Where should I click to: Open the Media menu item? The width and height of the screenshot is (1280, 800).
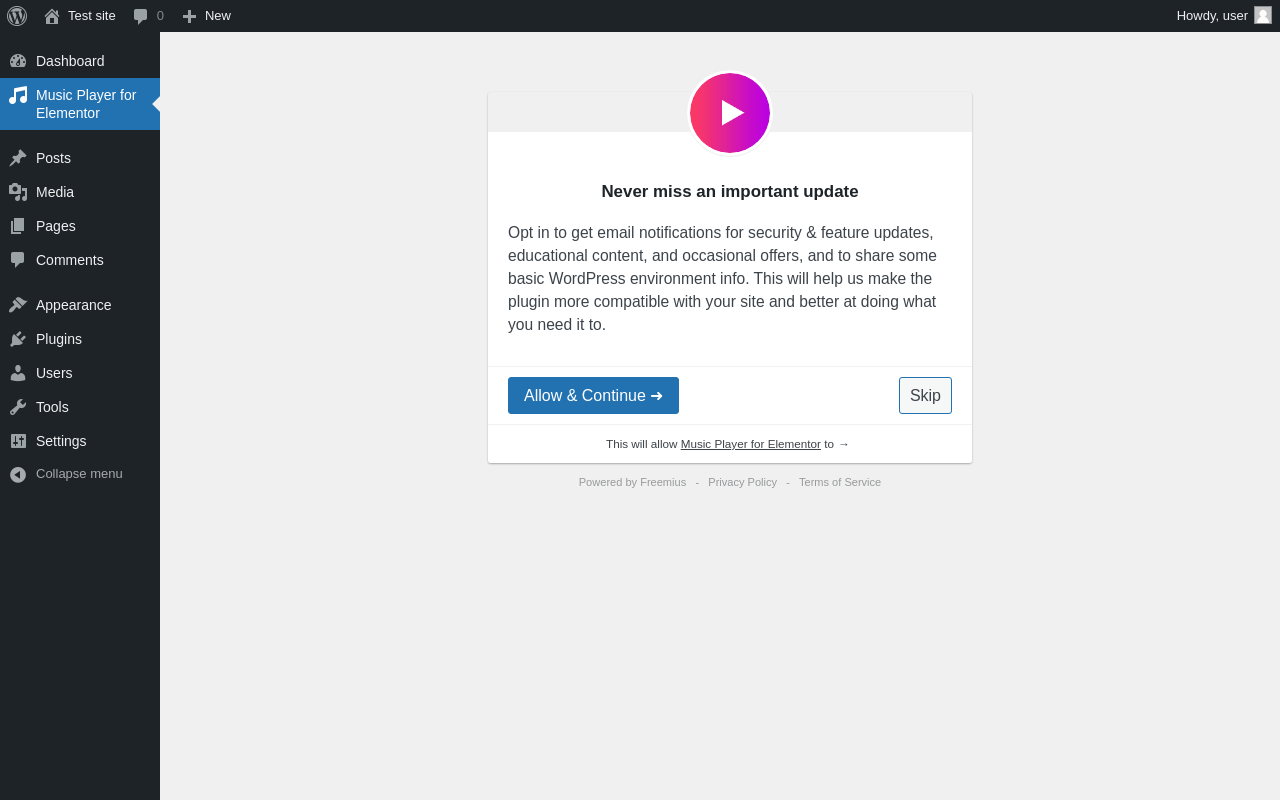[x=80, y=192]
